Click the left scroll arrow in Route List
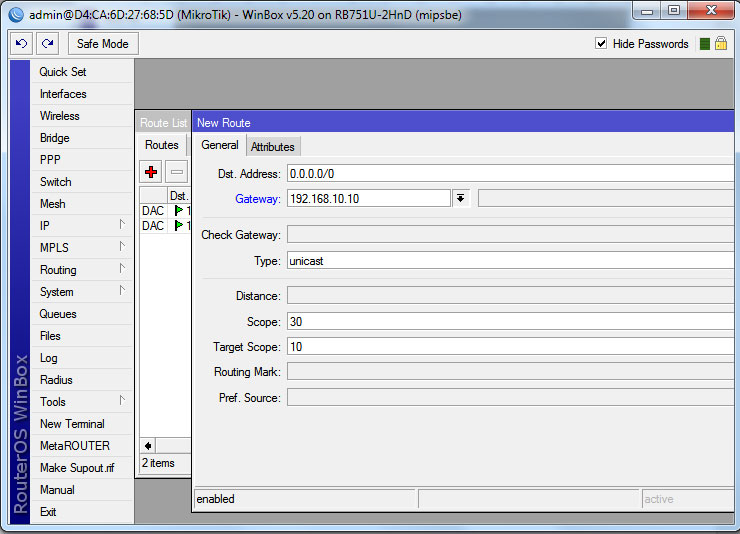 point(149,445)
